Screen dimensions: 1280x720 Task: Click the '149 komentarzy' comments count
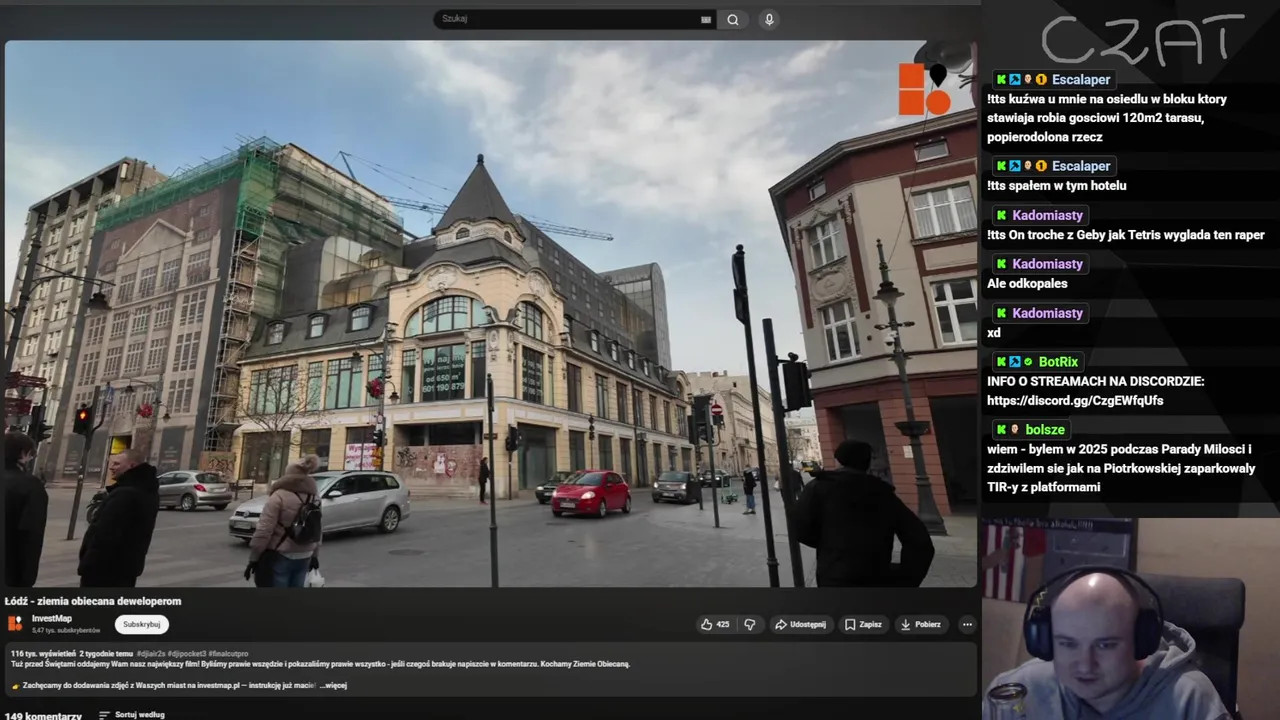tap(43, 716)
